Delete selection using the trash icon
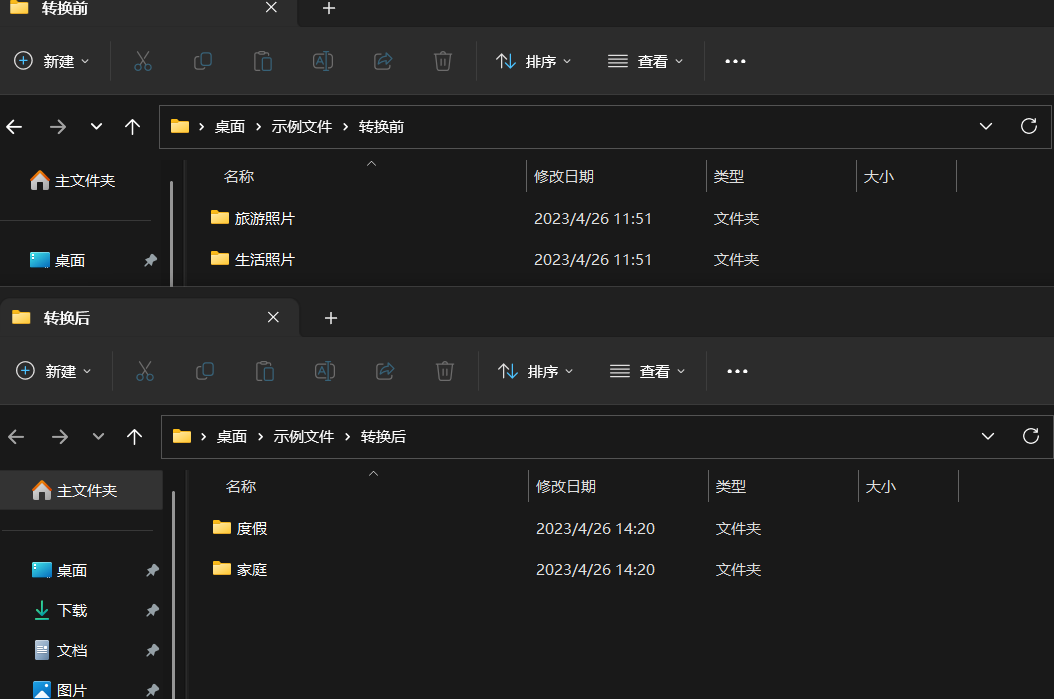Screen dimensions: 1054x699 point(443,61)
